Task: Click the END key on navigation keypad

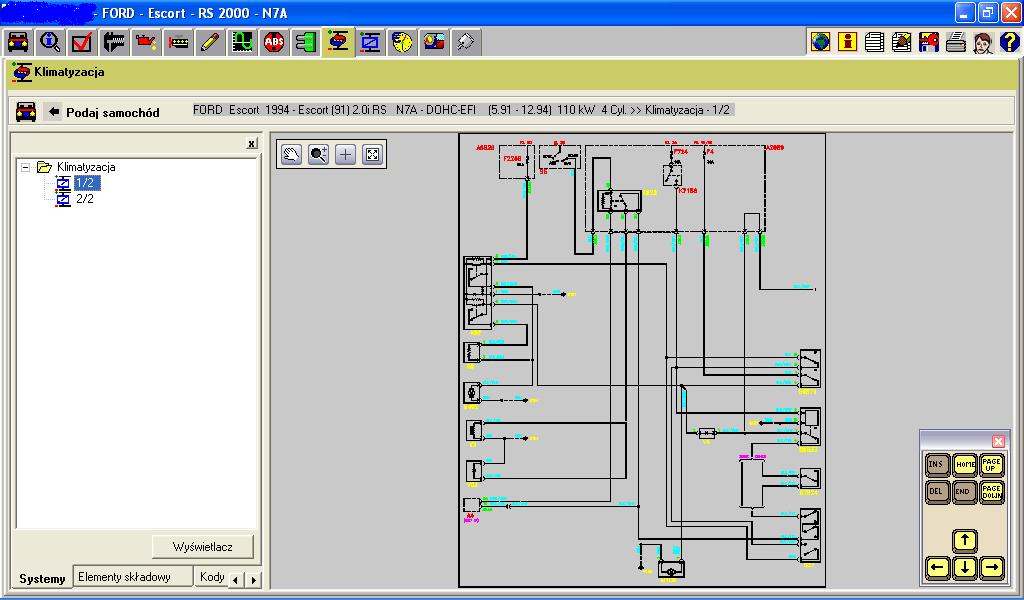Action: [x=965, y=492]
